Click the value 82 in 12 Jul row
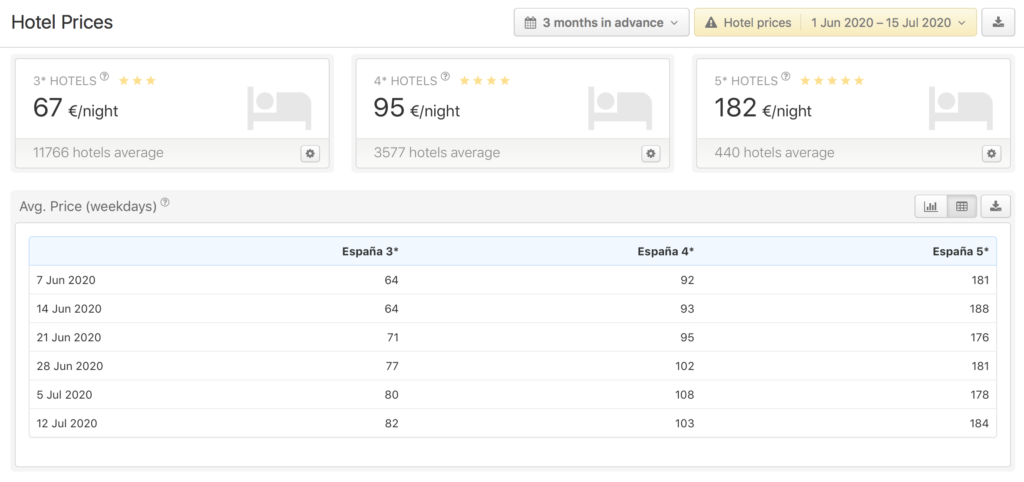Screen dimensions: 1024x482 click(x=392, y=424)
